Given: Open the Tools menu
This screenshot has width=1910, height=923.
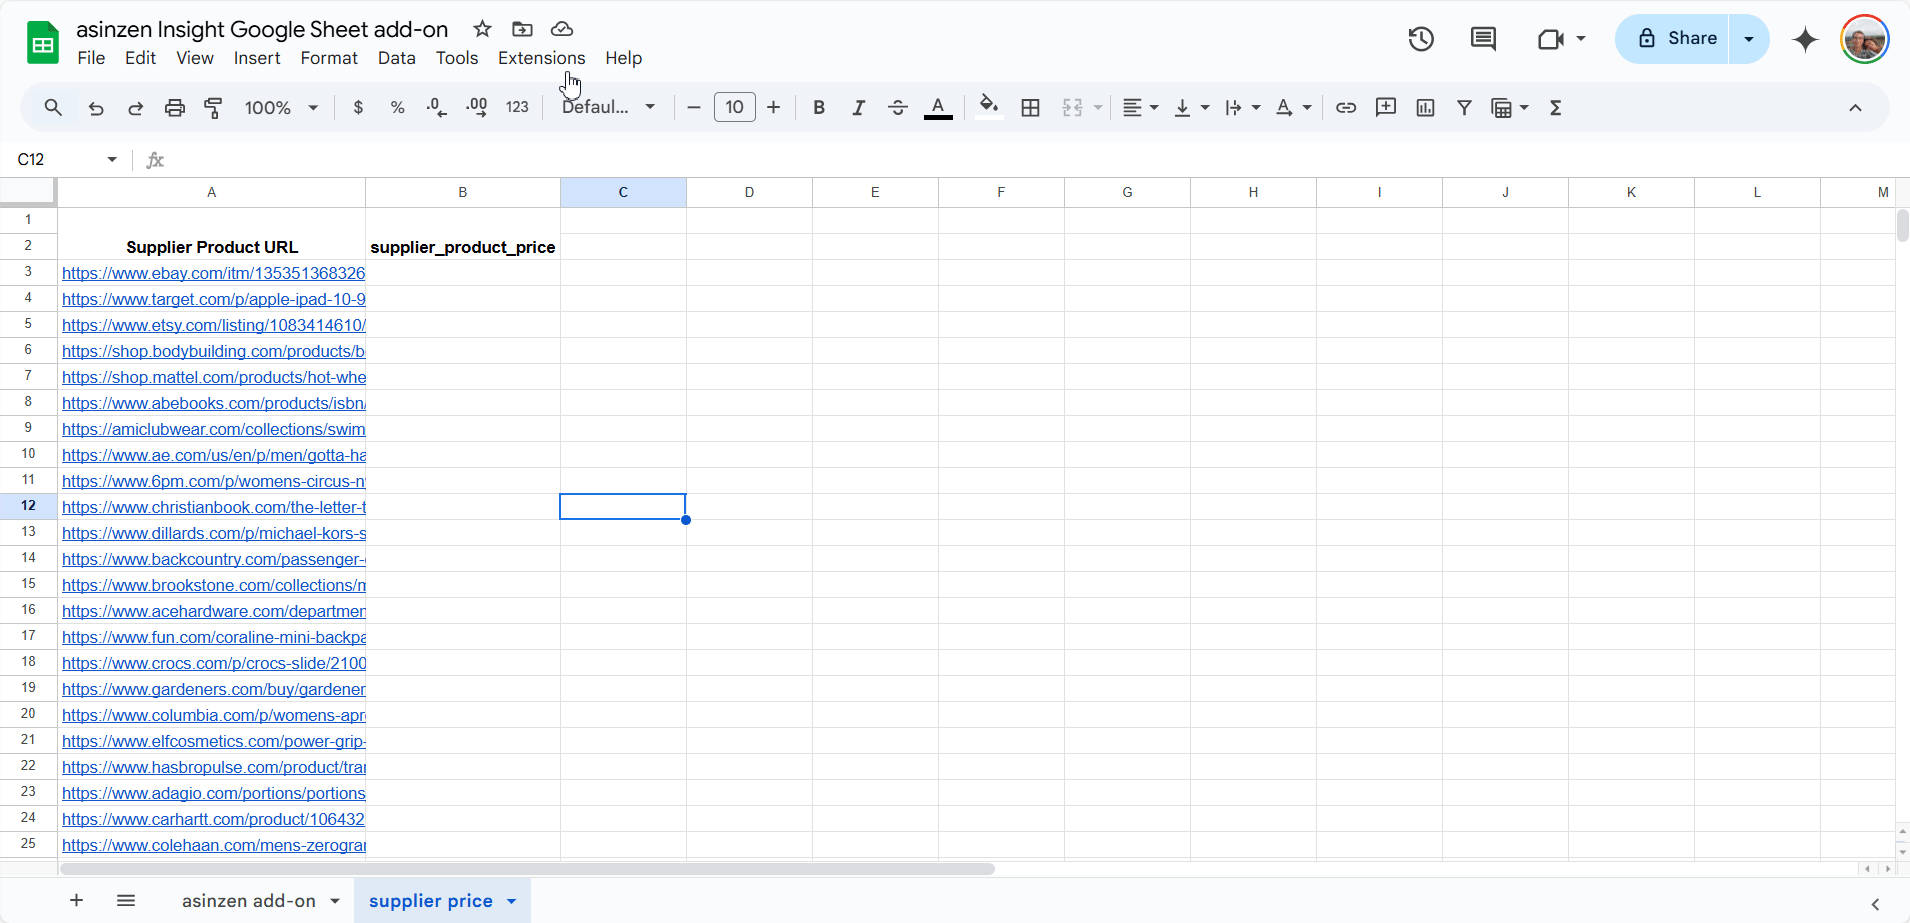Looking at the screenshot, I should (x=457, y=58).
